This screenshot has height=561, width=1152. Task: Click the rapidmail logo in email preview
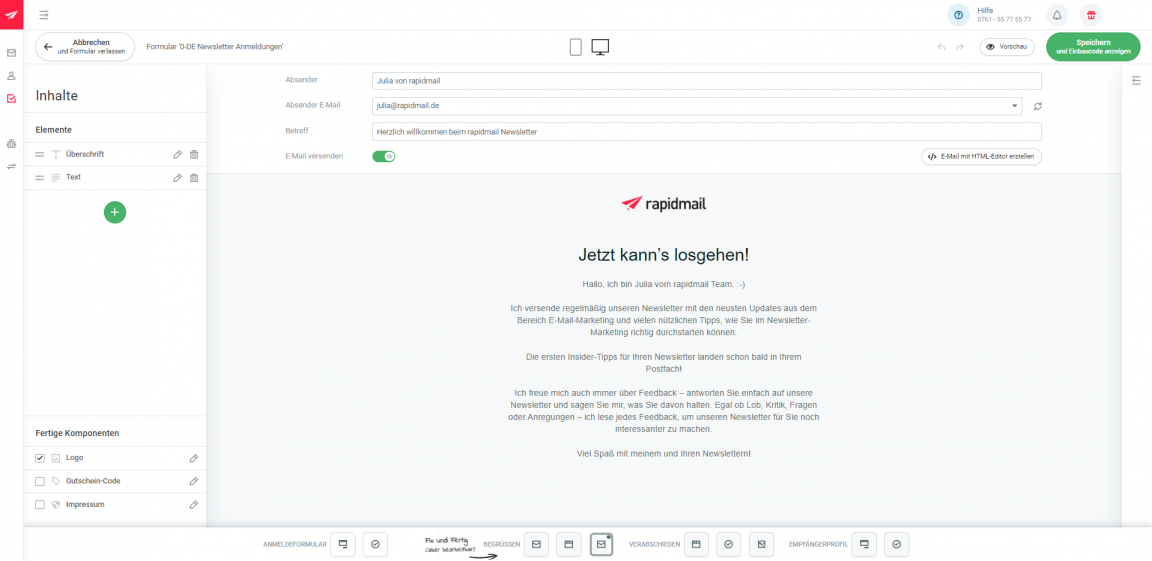coord(663,204)
